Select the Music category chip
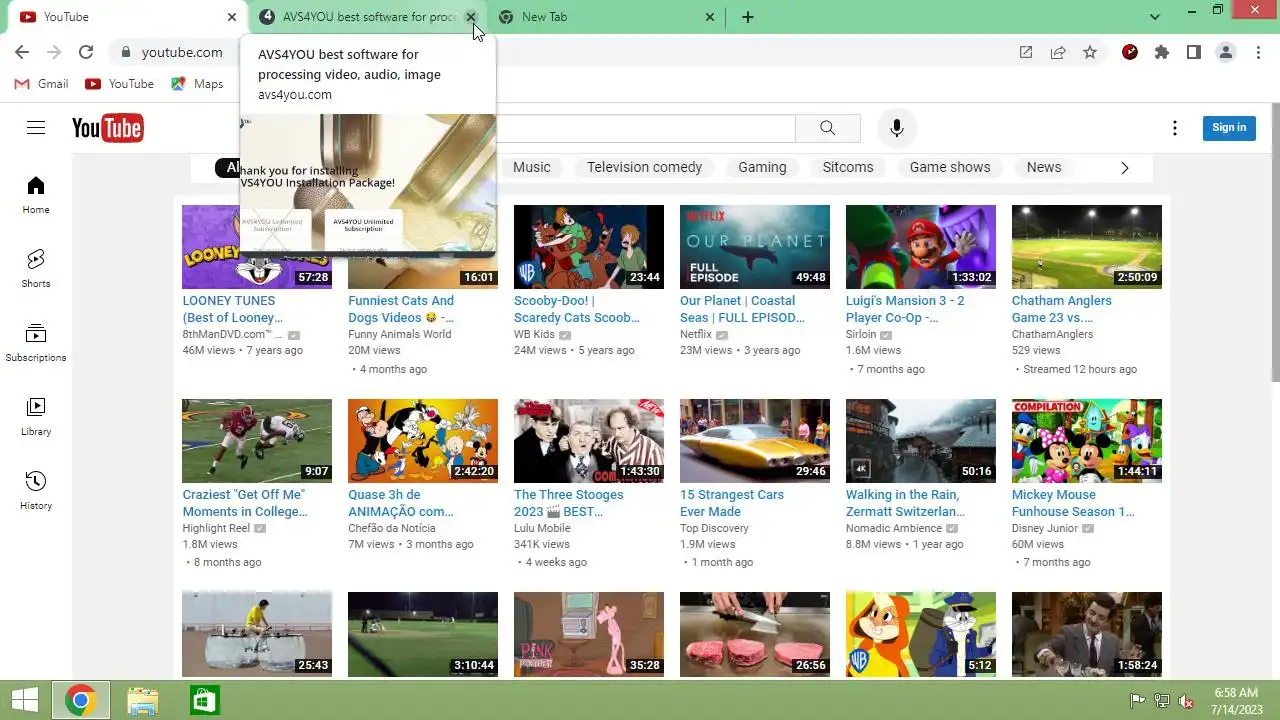Screen dimensions: 1280x720 point(532,167)
